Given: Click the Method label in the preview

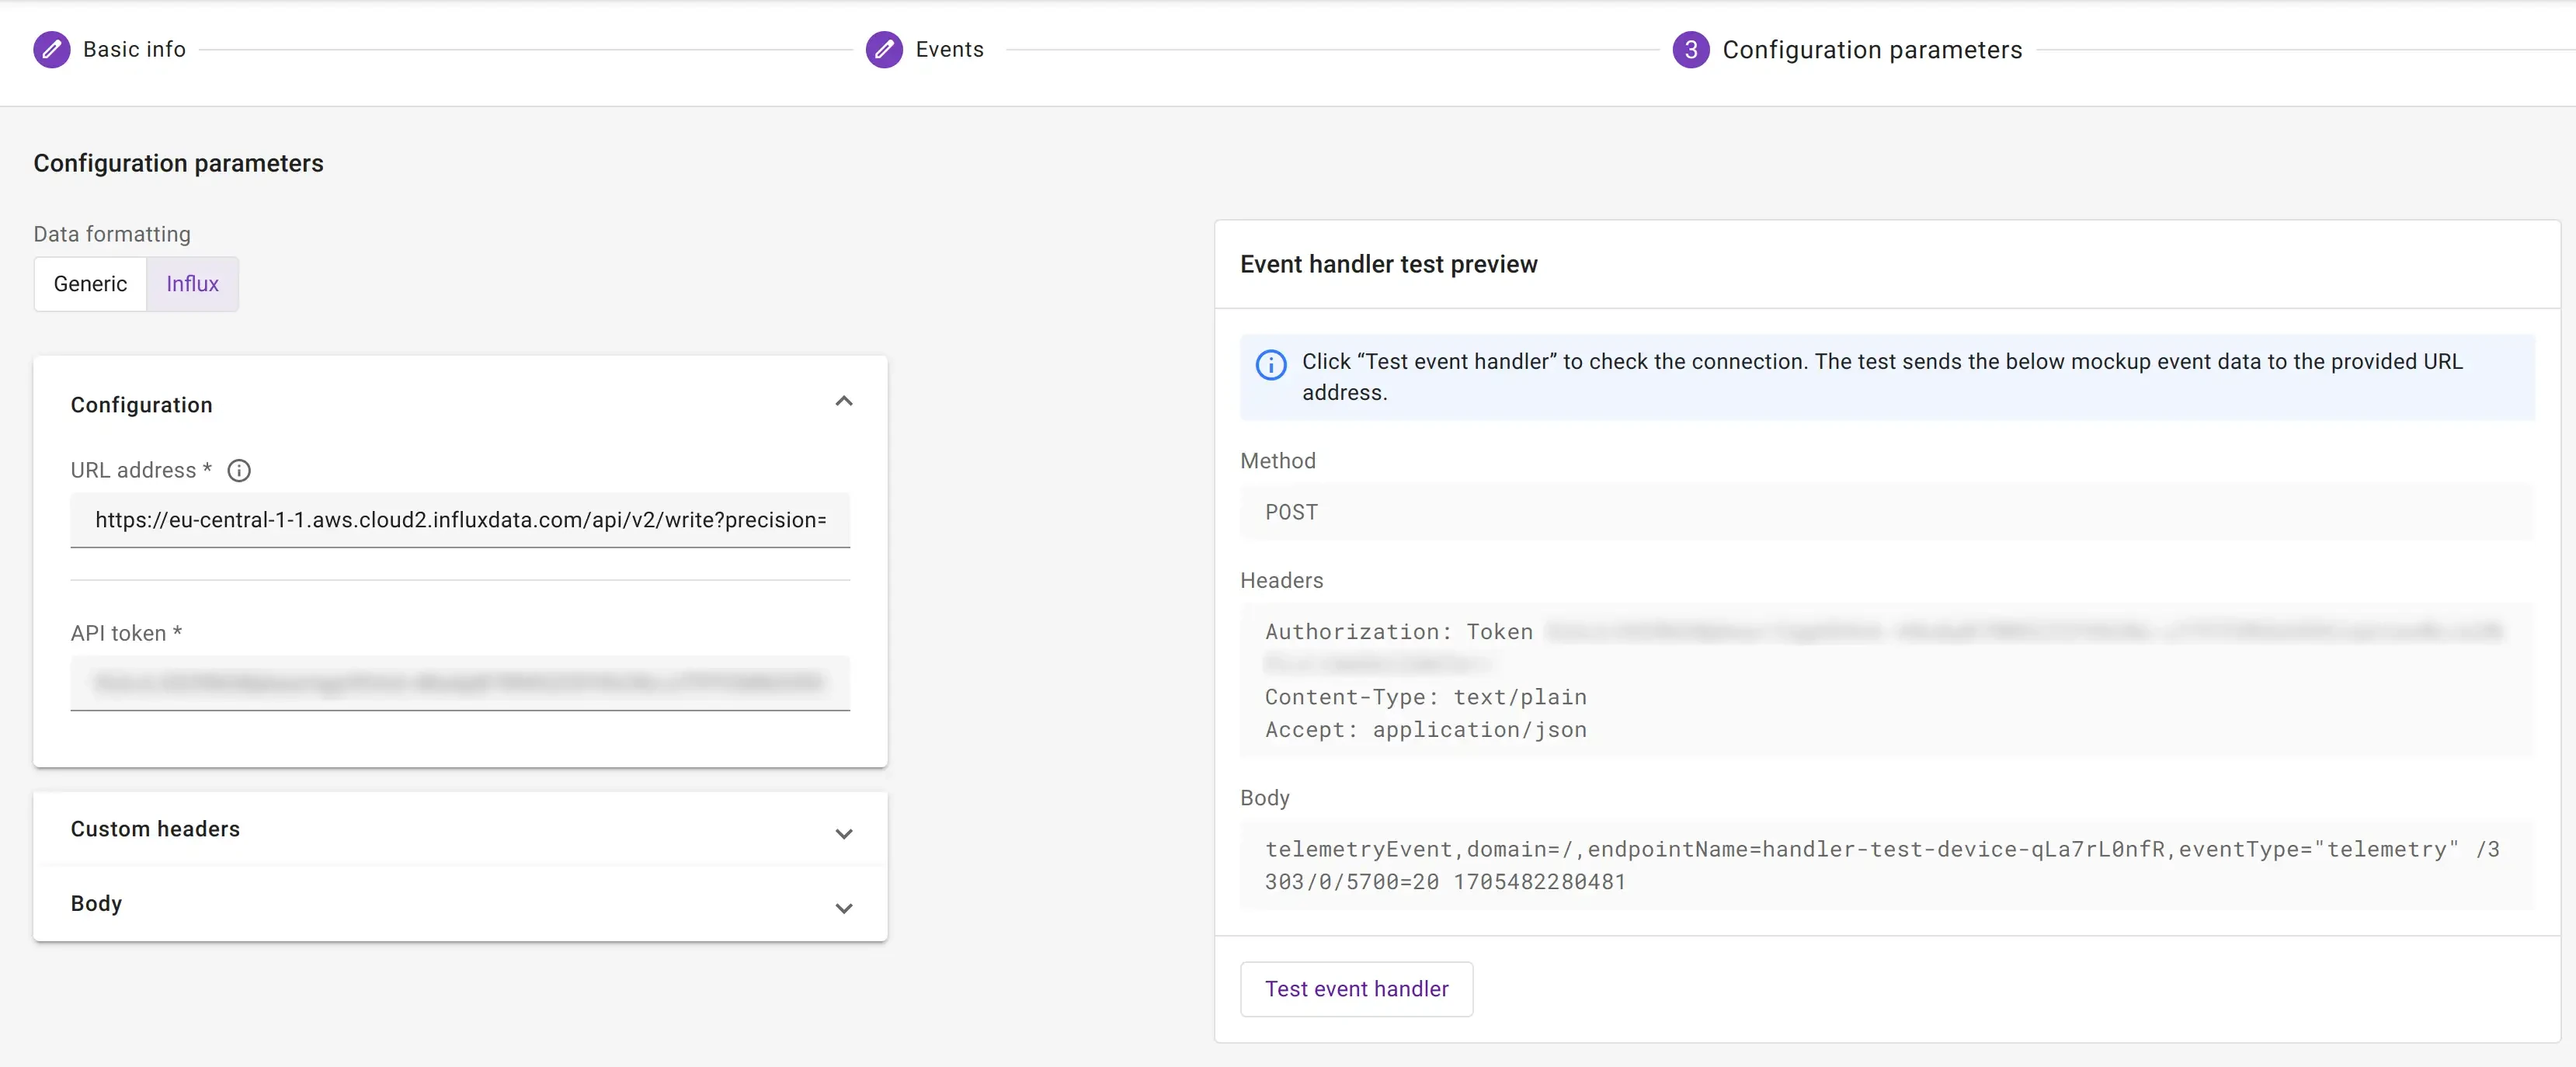Looking at the screenshot, I should click(x=1278, y=461).
